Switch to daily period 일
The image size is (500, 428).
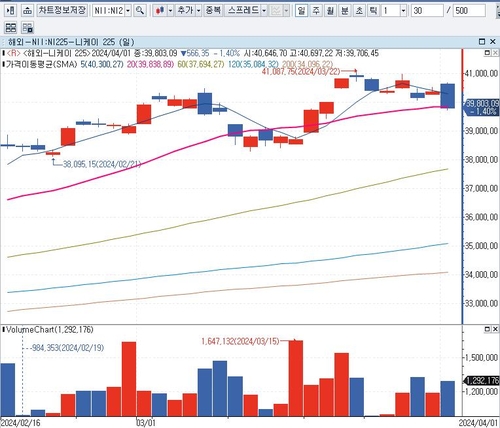click(301, 11)
